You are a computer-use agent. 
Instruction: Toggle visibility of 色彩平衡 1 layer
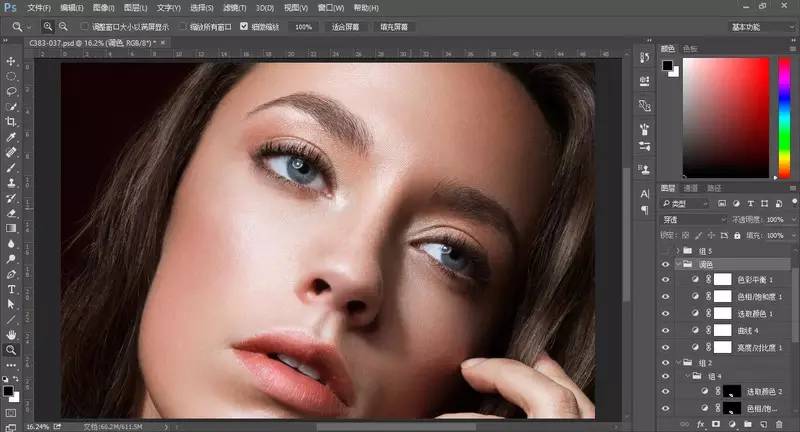(x=666, y=281)
